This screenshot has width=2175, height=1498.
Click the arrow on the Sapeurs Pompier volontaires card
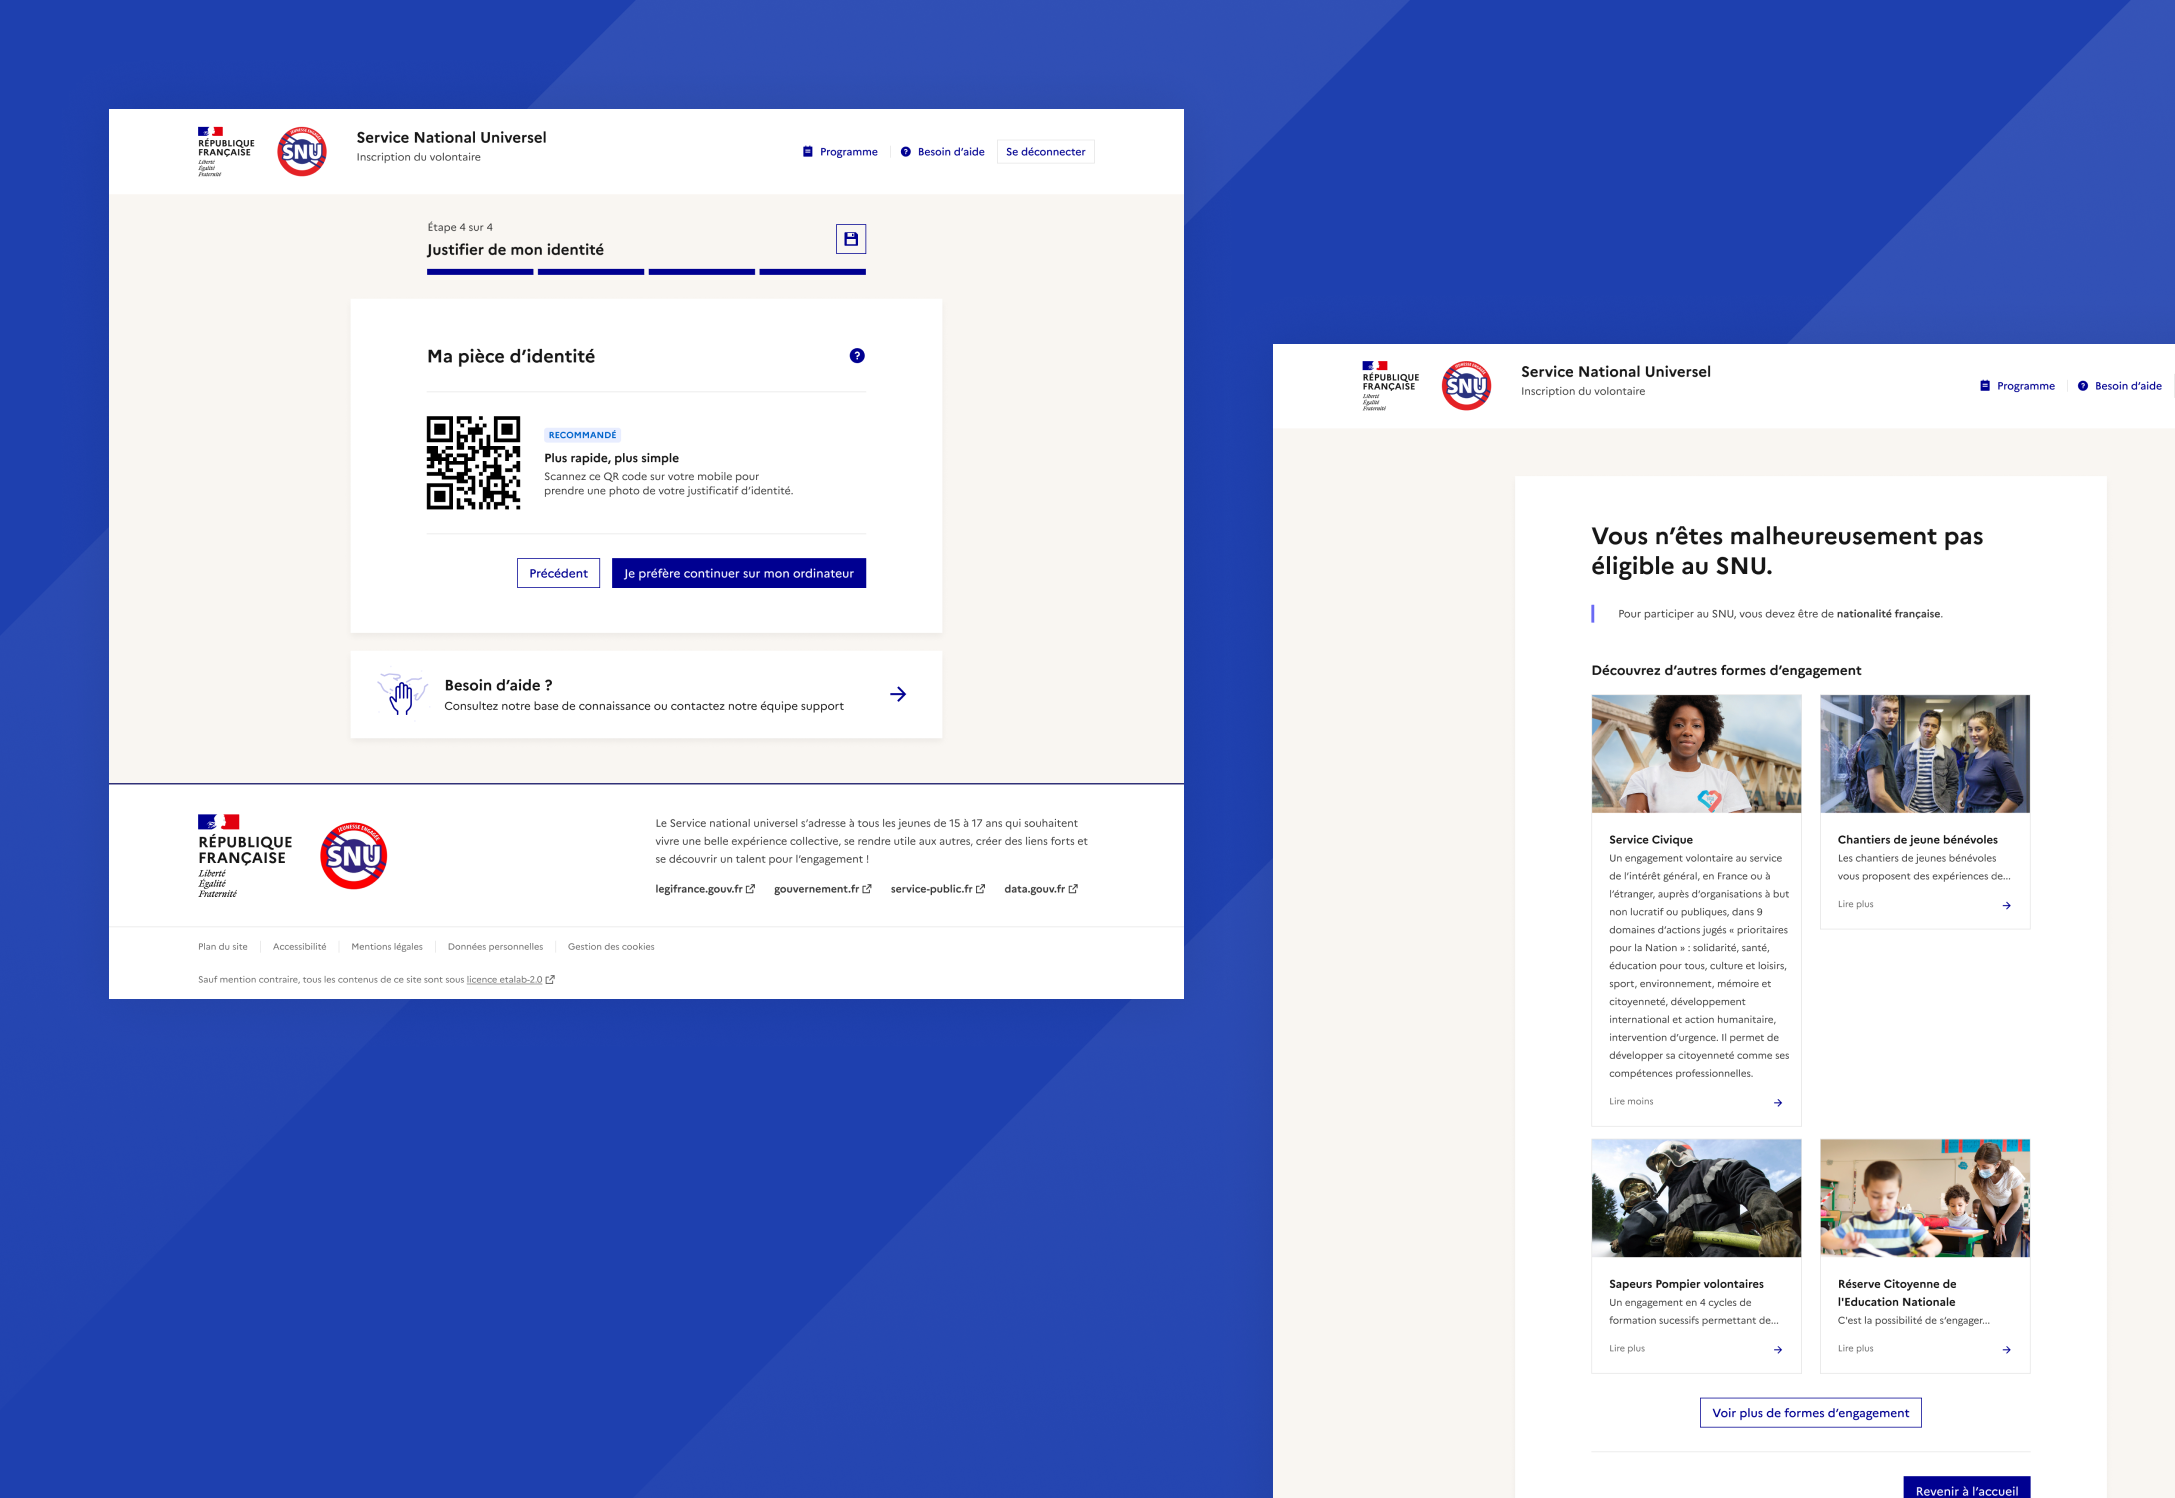tap(1777, 1350)
